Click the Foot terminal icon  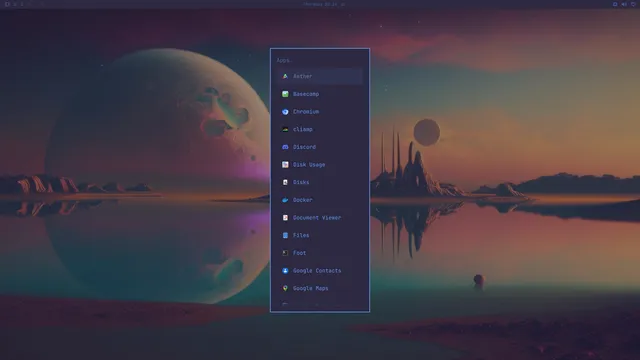[285, 253]
